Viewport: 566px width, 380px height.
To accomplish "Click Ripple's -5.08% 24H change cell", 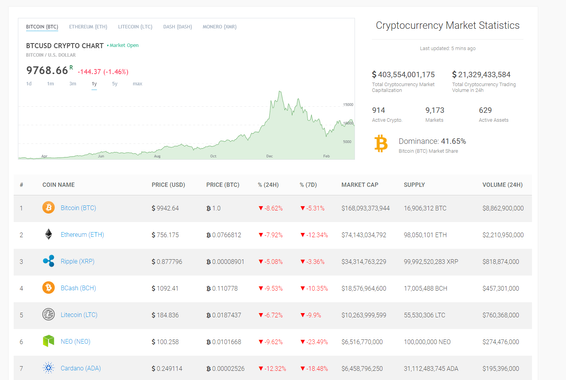I will [270, 262].
